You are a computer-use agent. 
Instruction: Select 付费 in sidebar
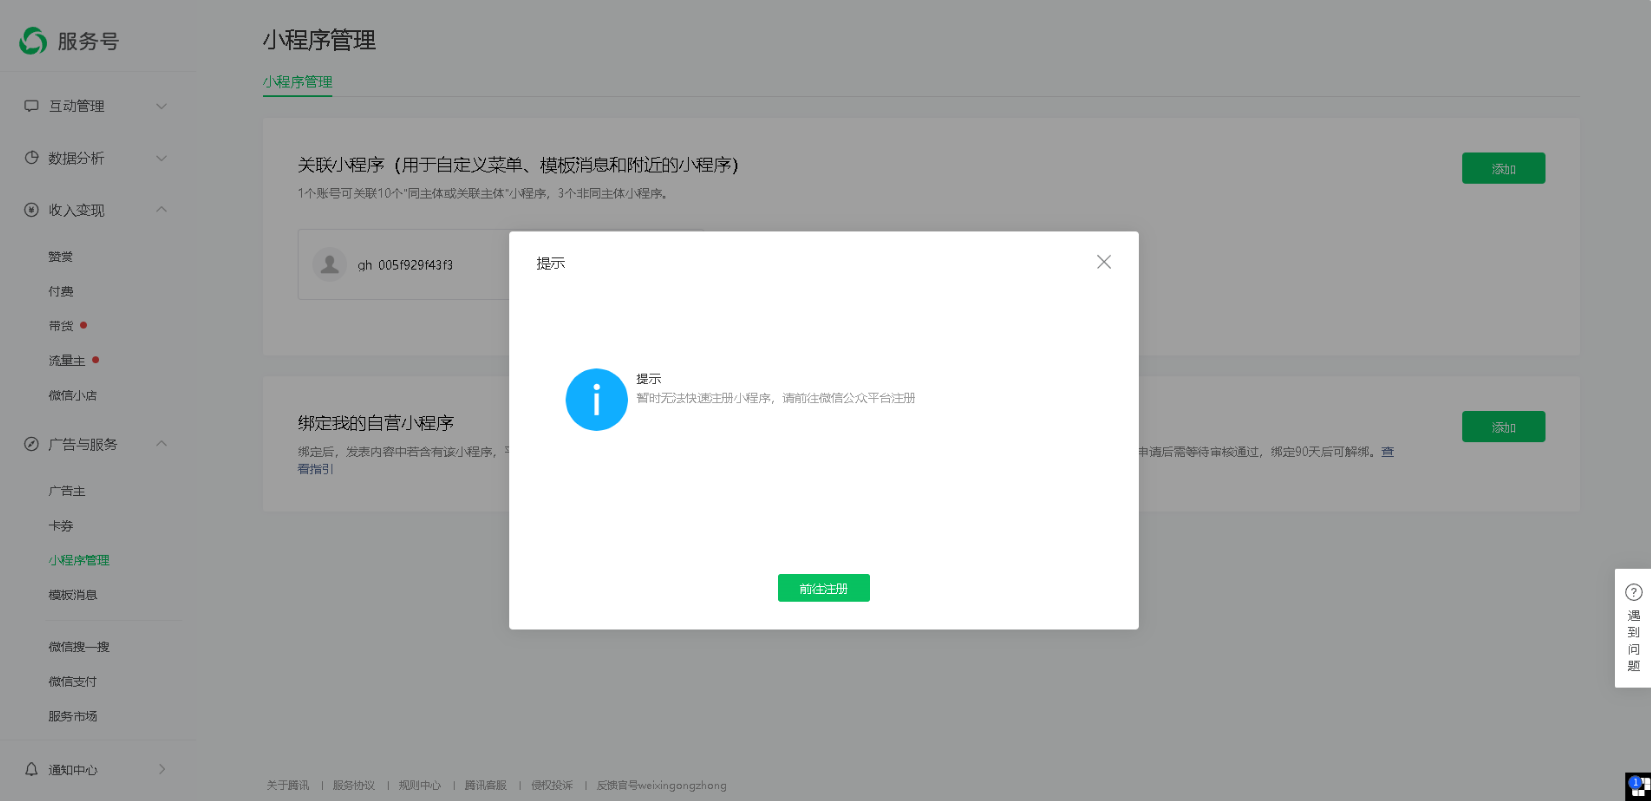[x=61, y=292]
